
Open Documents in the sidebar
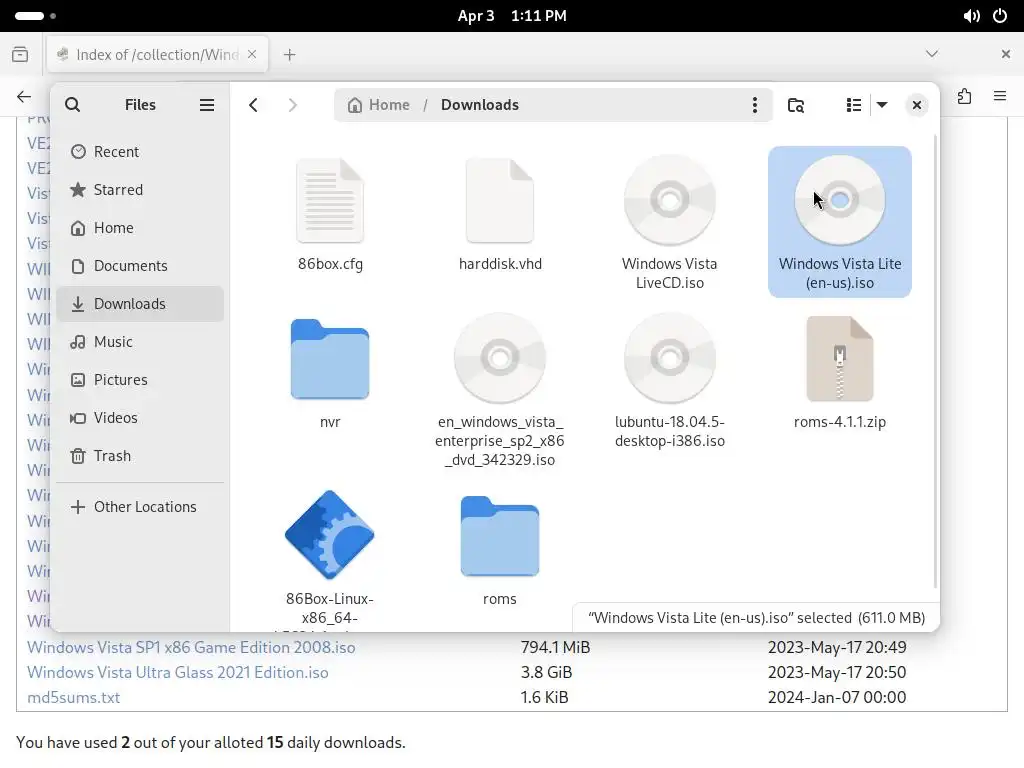(140, 266)
